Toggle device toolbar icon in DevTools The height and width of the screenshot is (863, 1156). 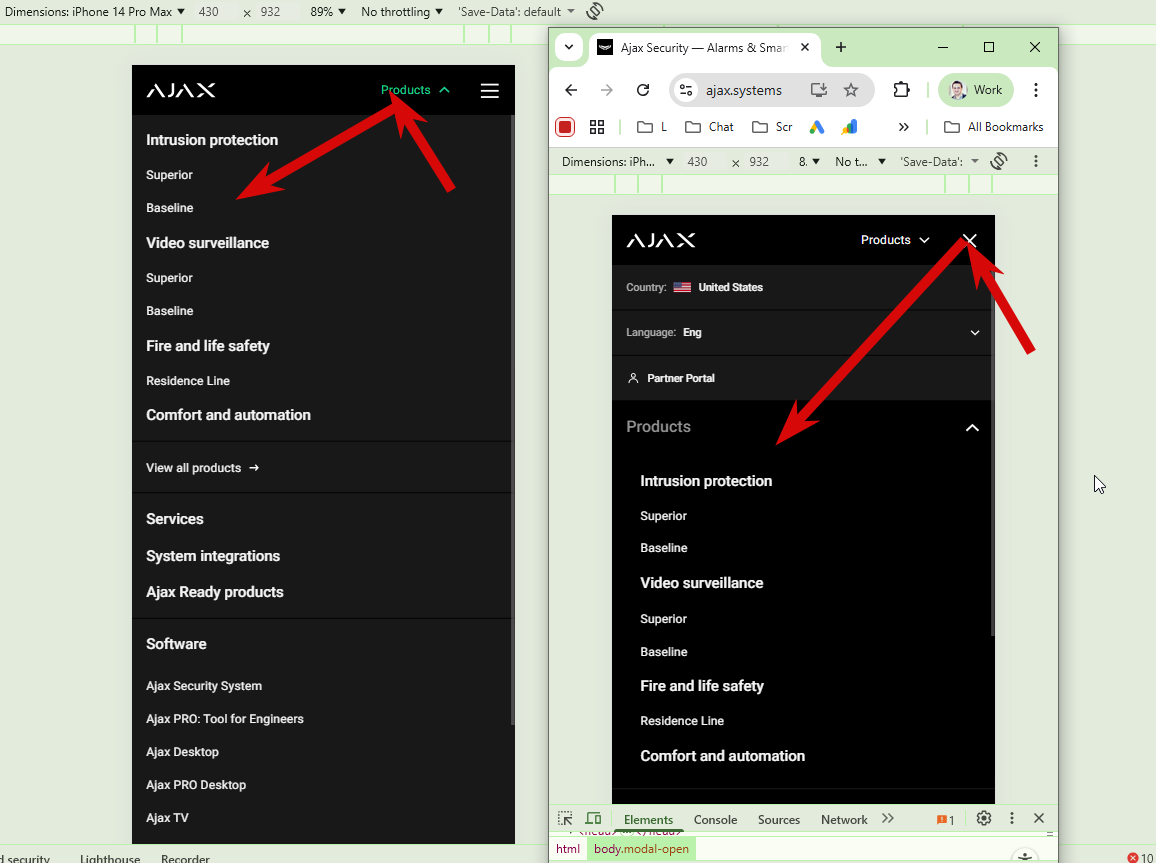coord(593,819)
